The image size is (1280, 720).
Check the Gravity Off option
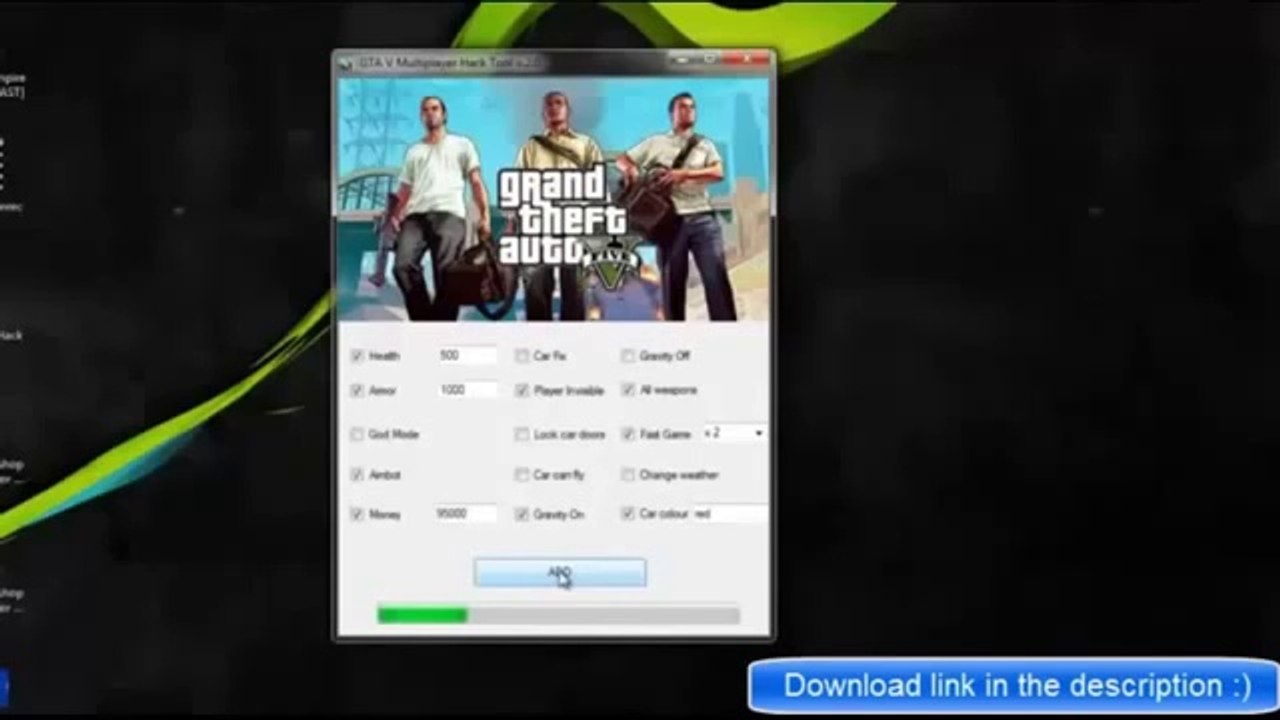point(628,356)
